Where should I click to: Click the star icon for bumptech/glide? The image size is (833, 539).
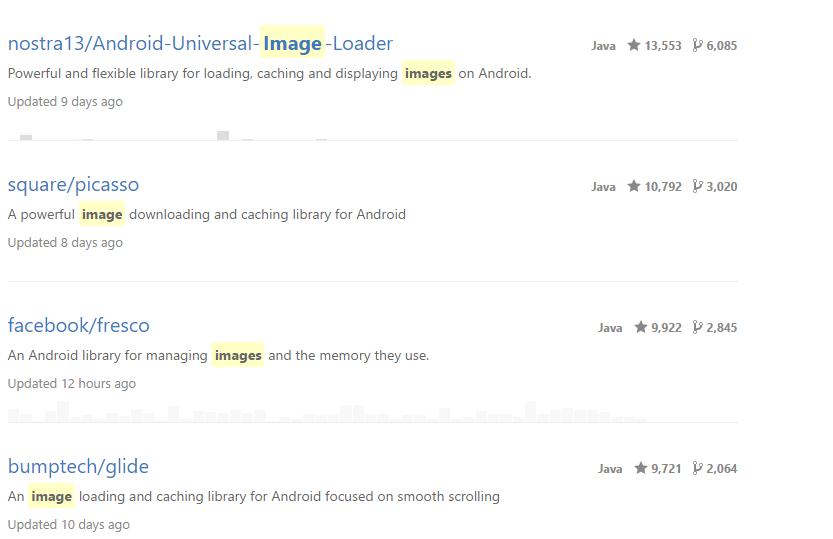[x=641, y=468]
